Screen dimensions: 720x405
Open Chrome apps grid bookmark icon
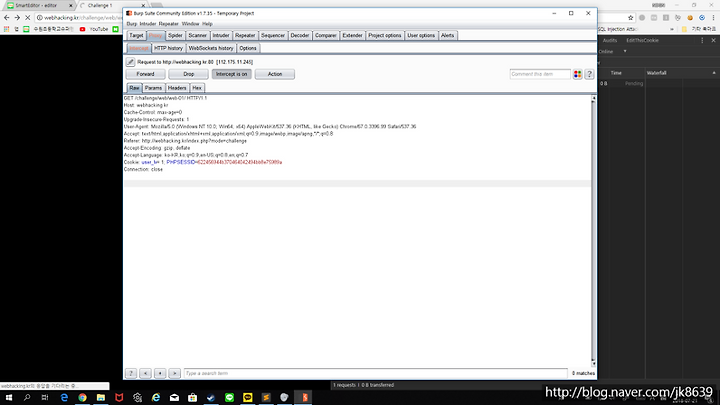(x=6, y=29)
